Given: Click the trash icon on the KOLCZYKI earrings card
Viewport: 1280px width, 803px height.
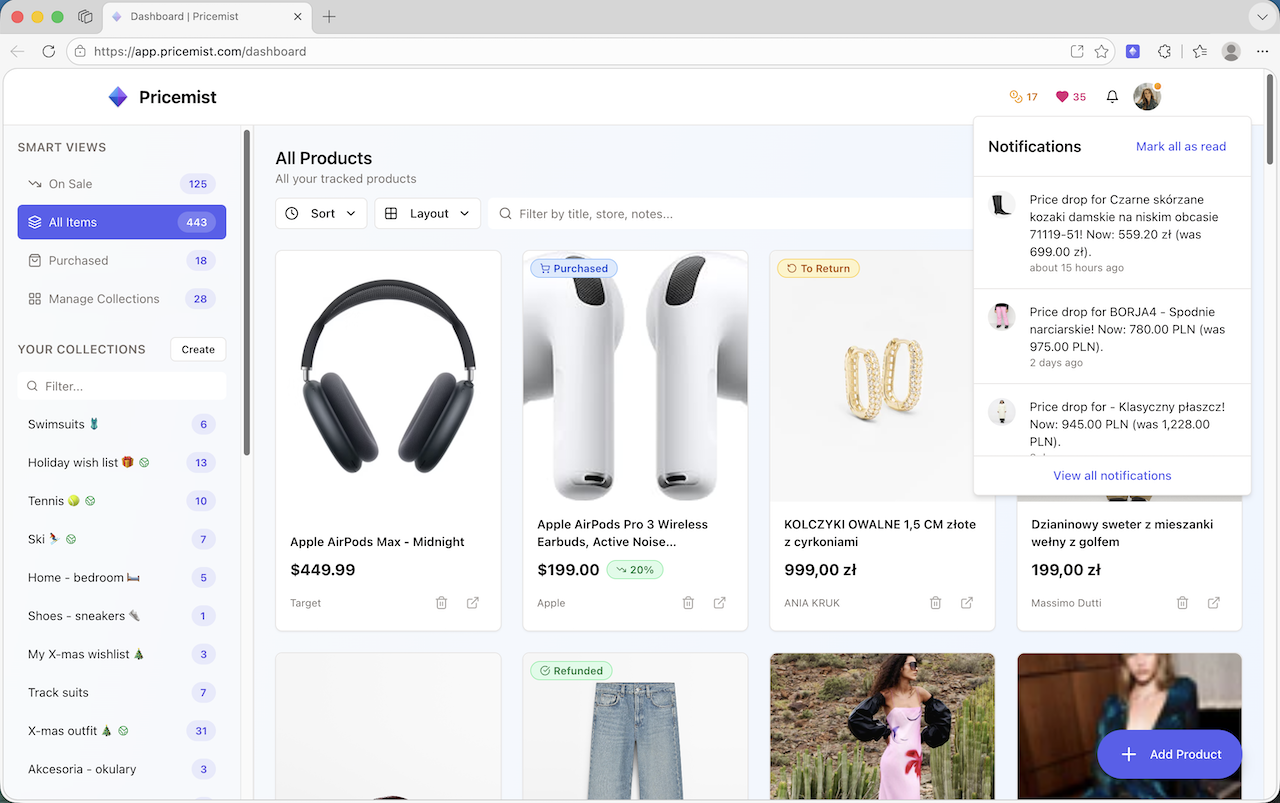Looking at the screenshot, I should [x=935, y=603].
